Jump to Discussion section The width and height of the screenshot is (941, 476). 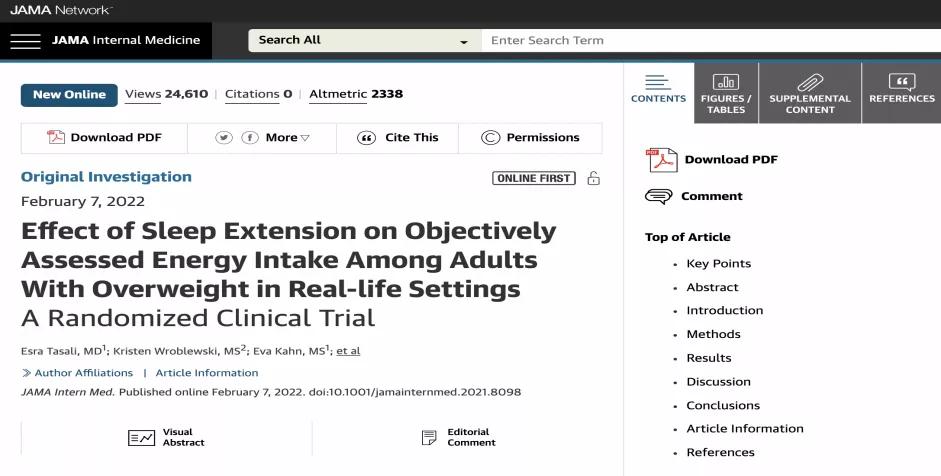(718, 382)
